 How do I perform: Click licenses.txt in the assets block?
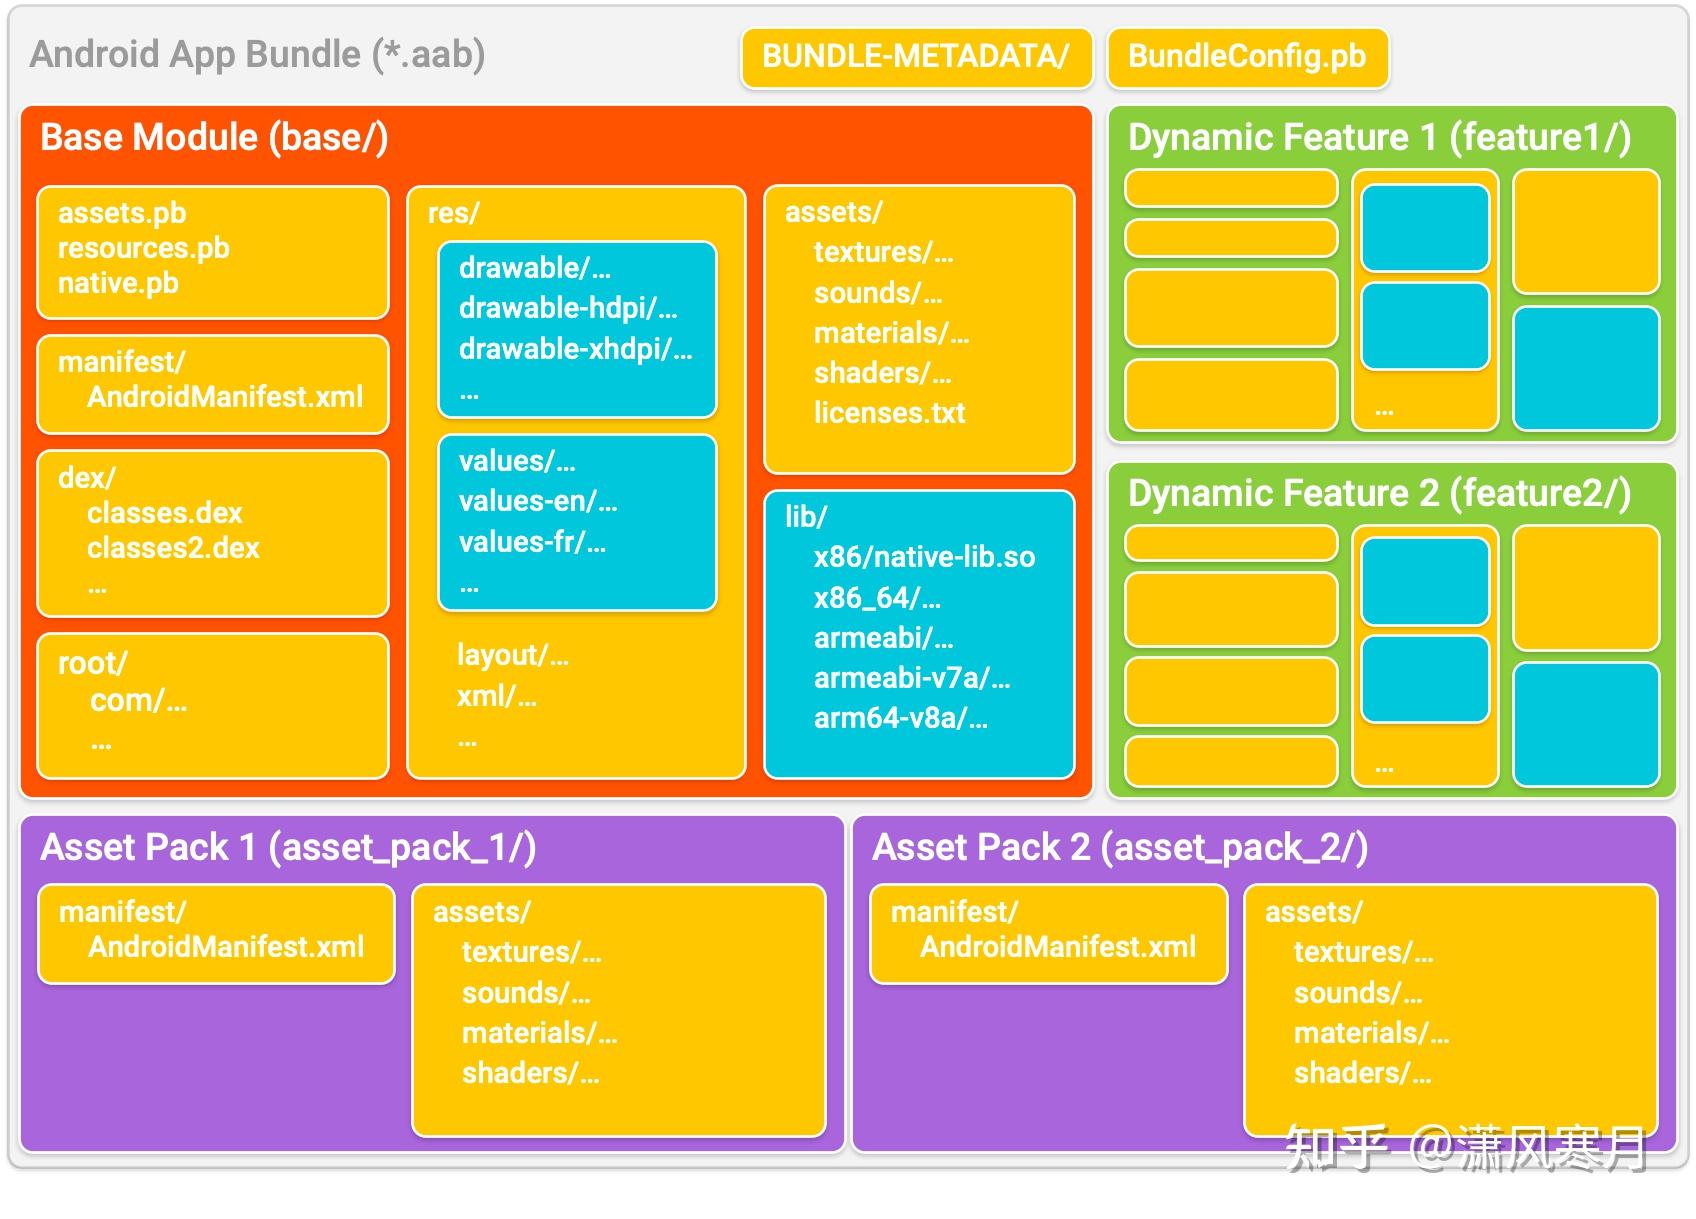(888, 412)
